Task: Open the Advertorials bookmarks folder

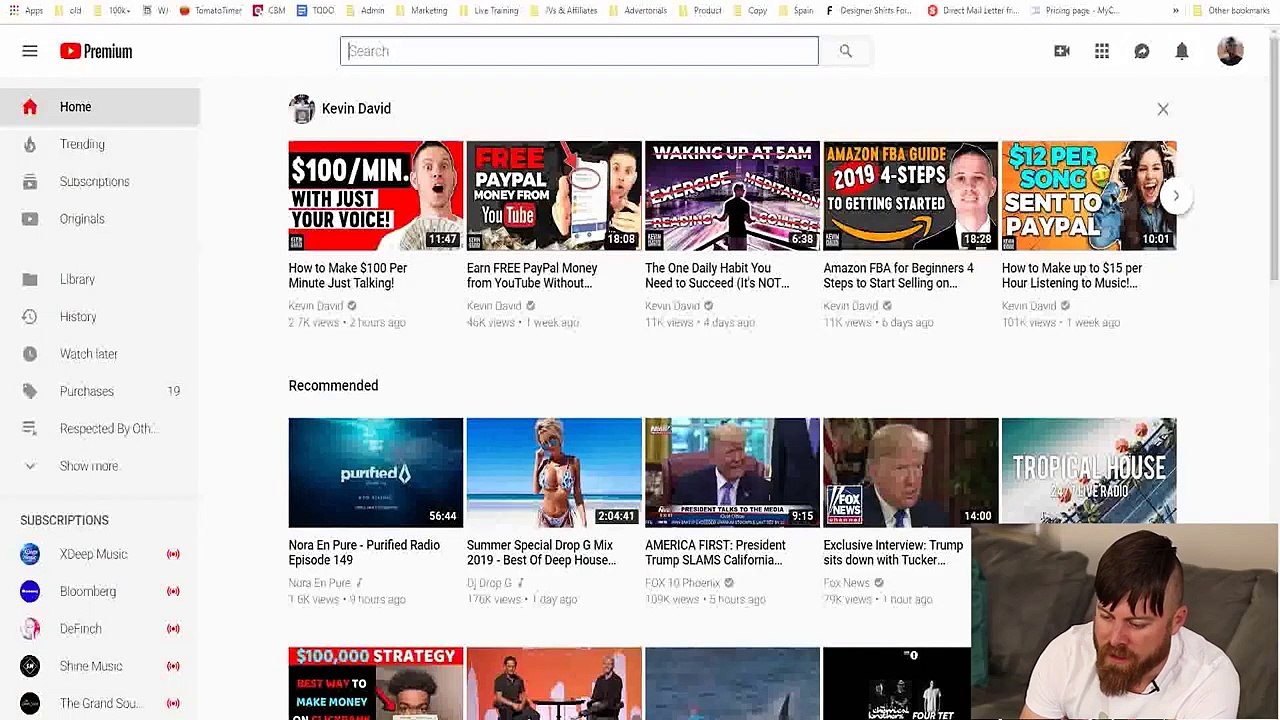Action: [637, 10]
